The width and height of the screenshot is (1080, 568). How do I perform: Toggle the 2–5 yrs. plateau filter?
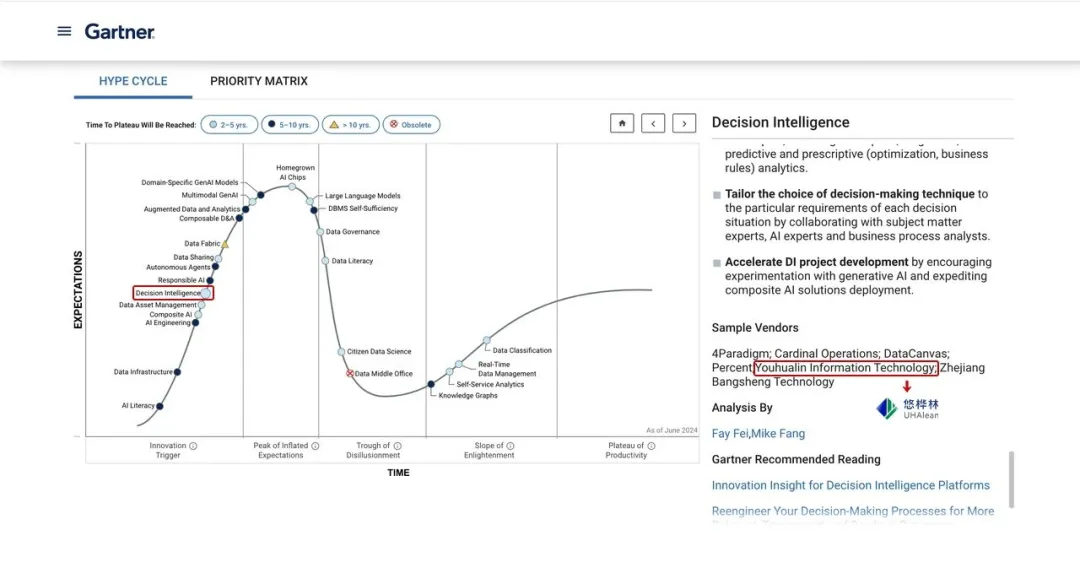tap(228, 125)
